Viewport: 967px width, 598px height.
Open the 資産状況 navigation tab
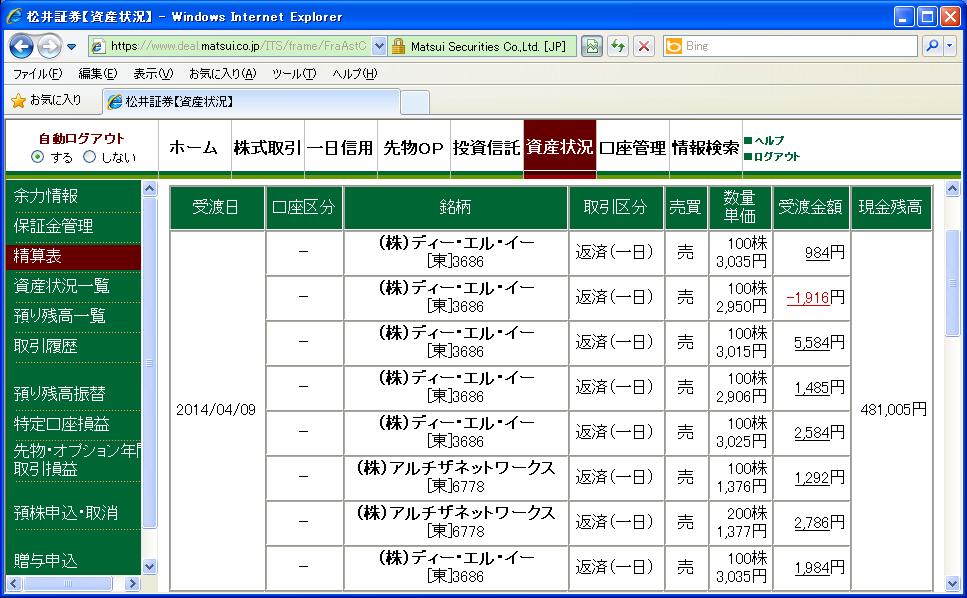coord(559,147)
